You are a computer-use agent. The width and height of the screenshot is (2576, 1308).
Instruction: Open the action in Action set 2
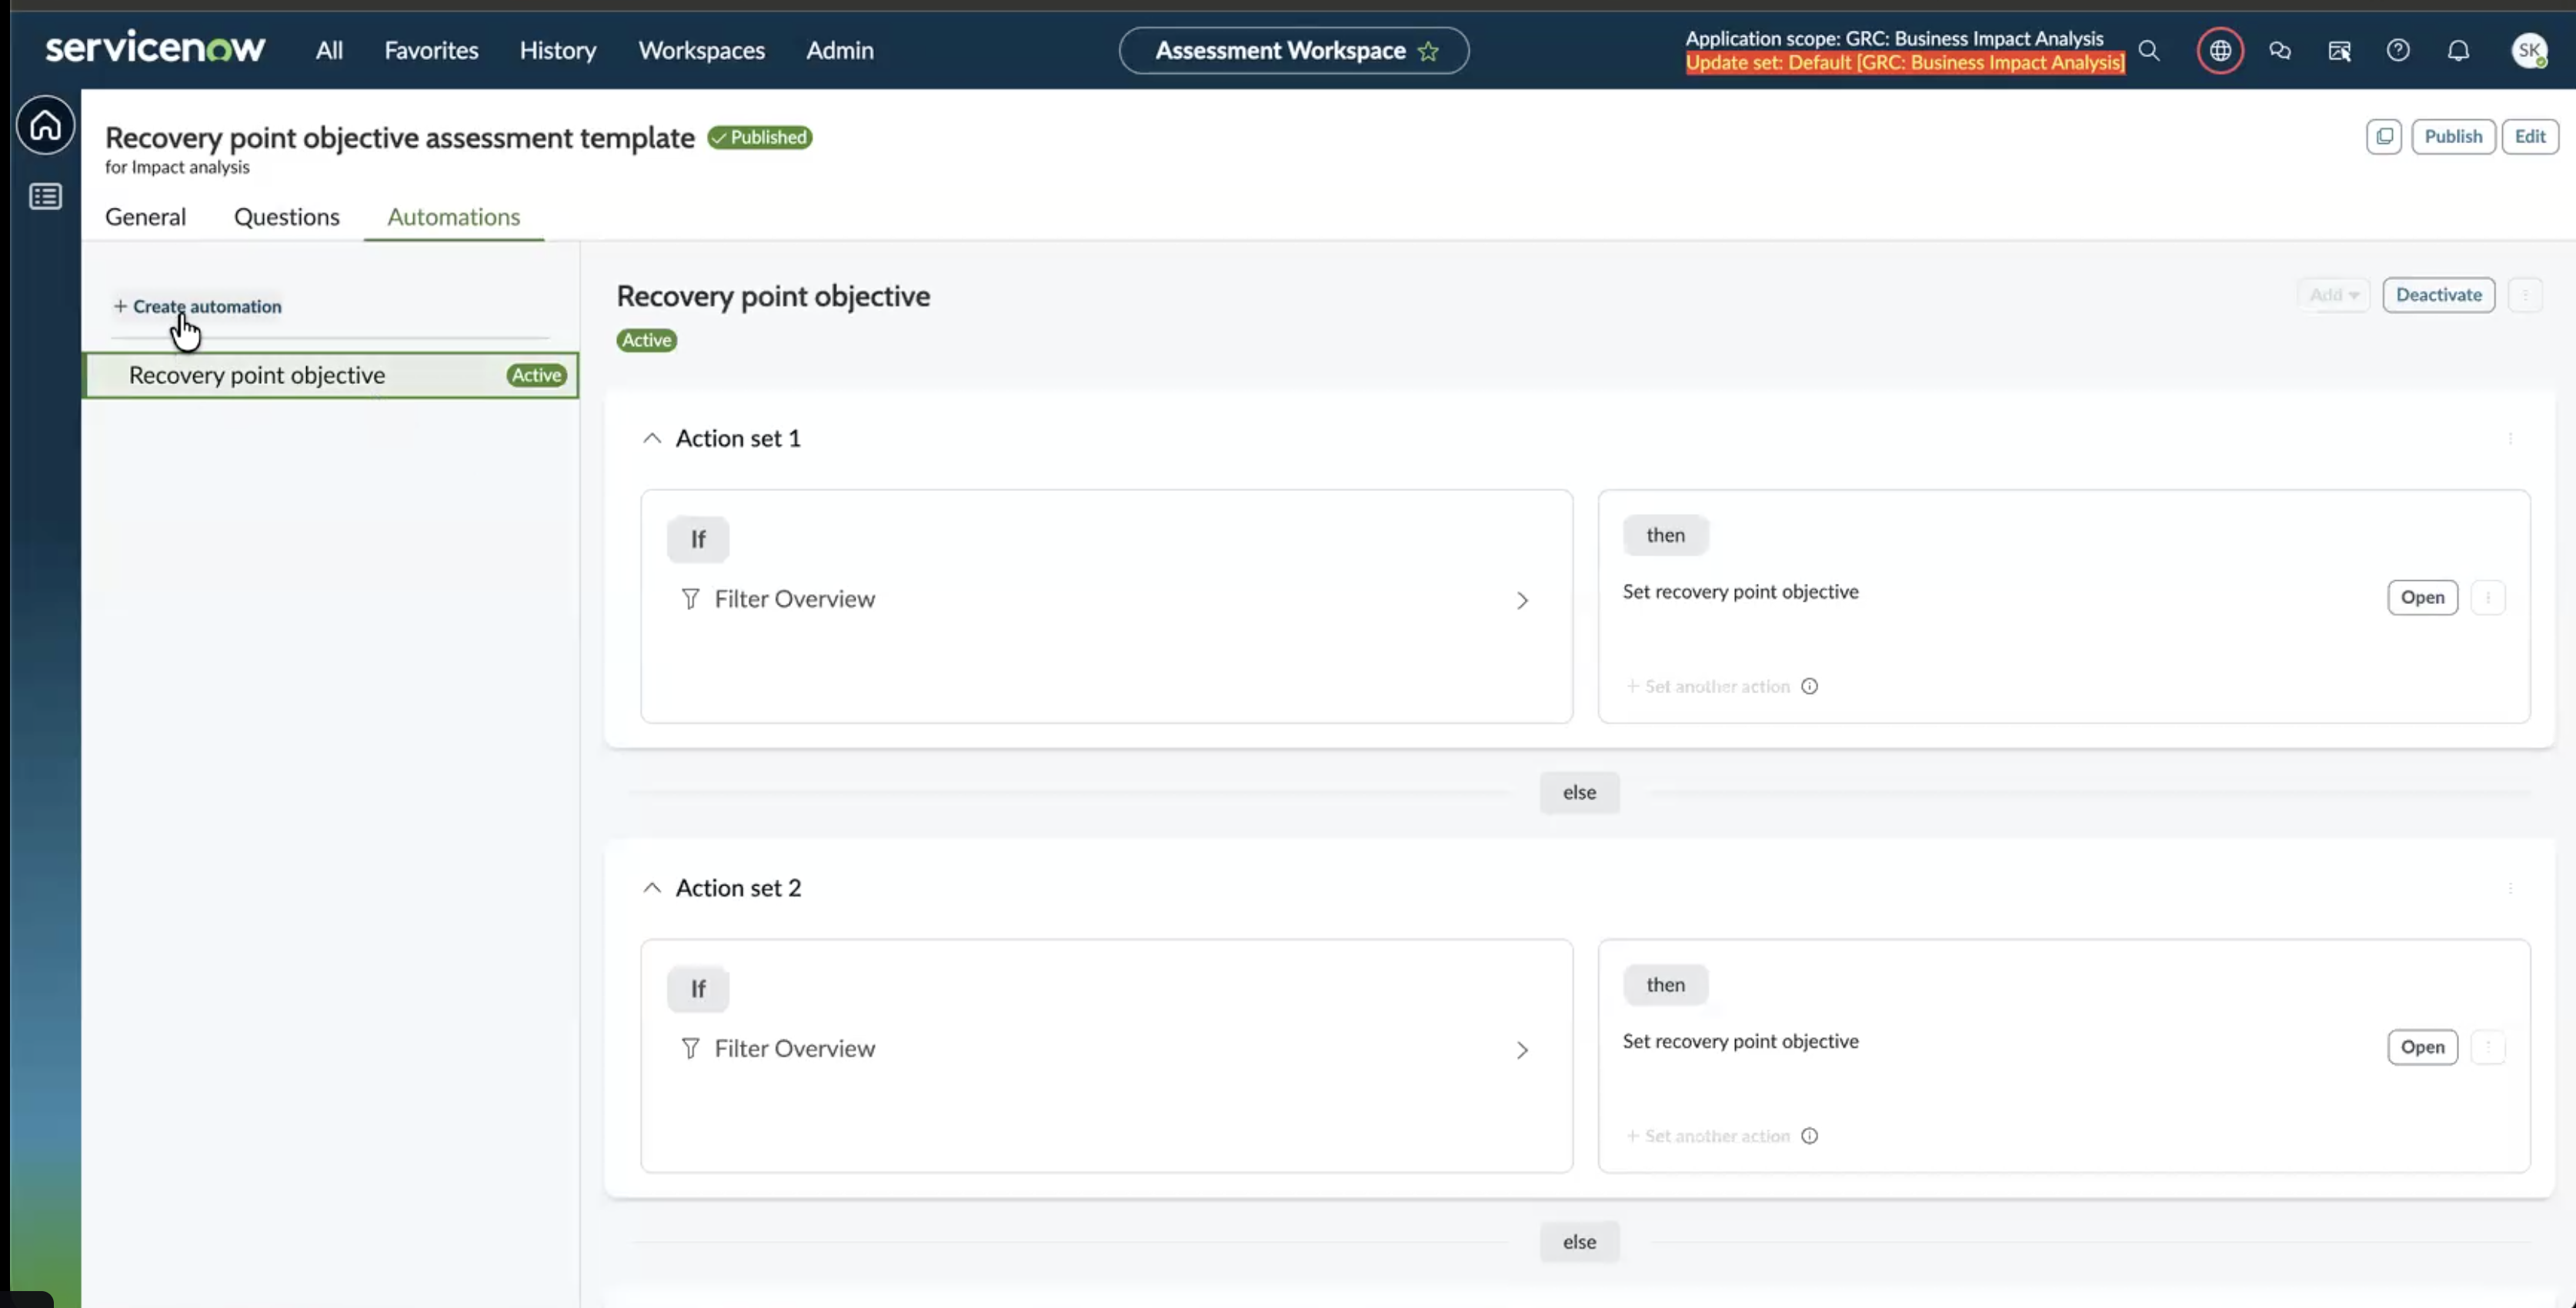pos(2422,1047)
